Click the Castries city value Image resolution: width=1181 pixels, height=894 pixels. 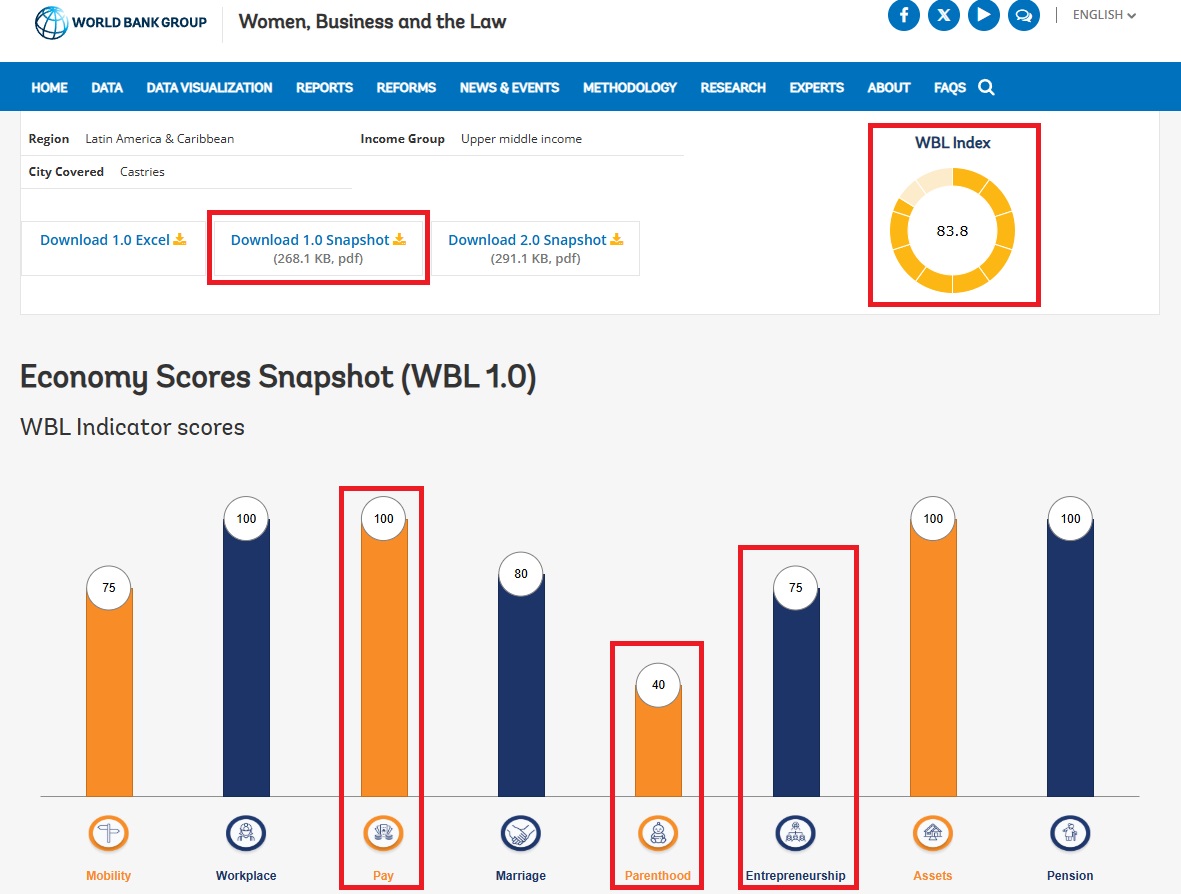(142, 172)
